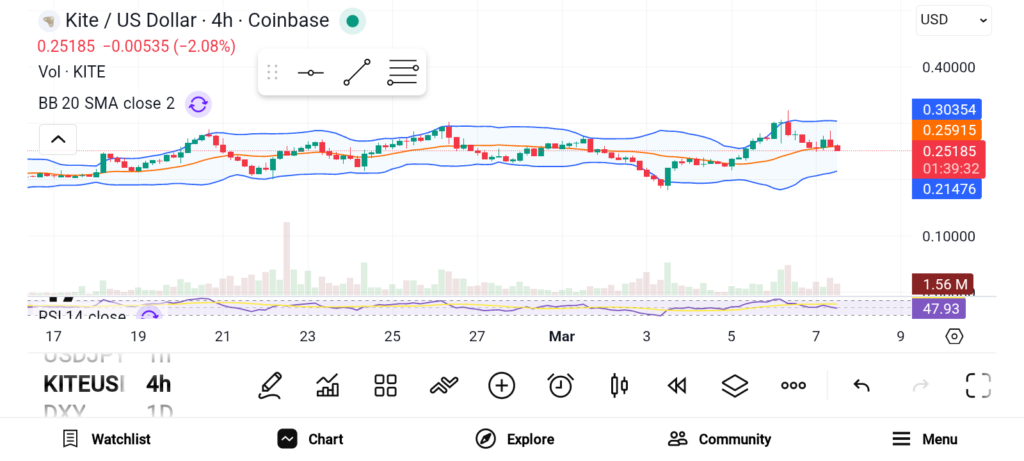The height and width of the screenshot is (461, 1024).
Task: Switch to the Explore tab
Action: click(x=515, y=439)
